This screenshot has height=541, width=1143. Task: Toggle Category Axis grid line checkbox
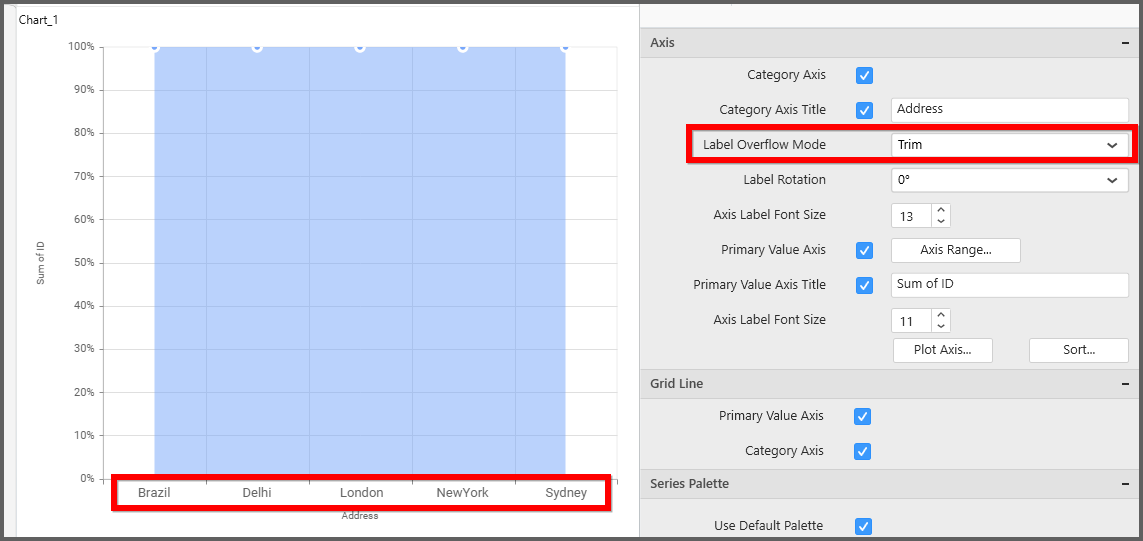click(863, 452)
